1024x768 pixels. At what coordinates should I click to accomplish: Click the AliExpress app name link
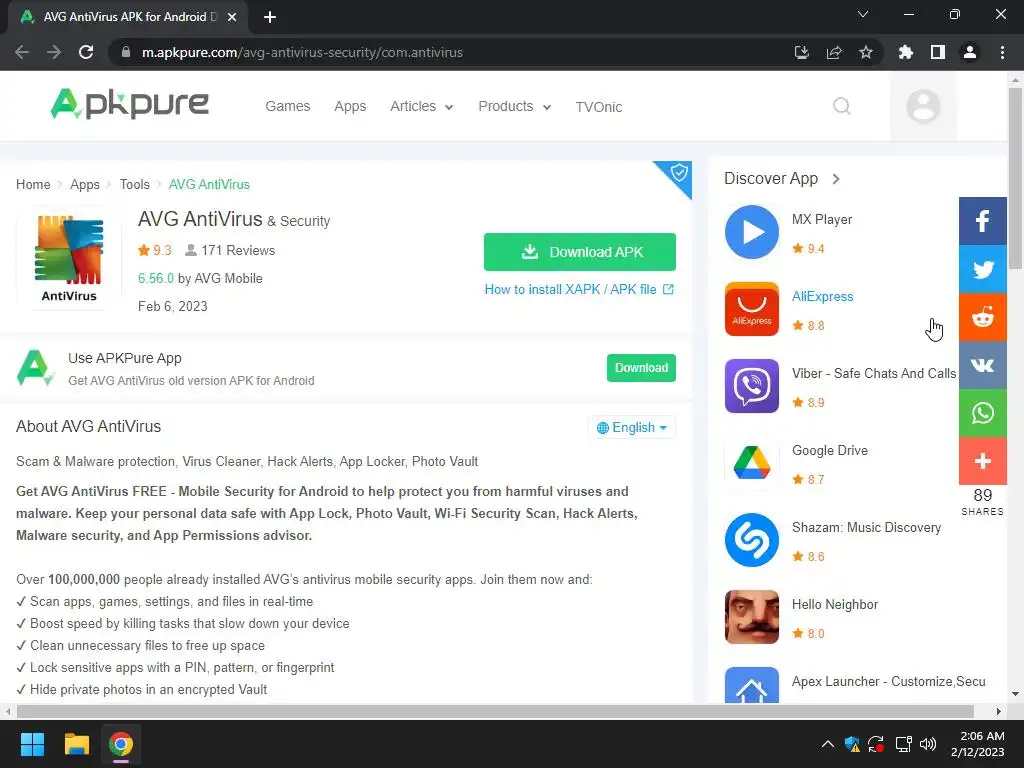822,296
